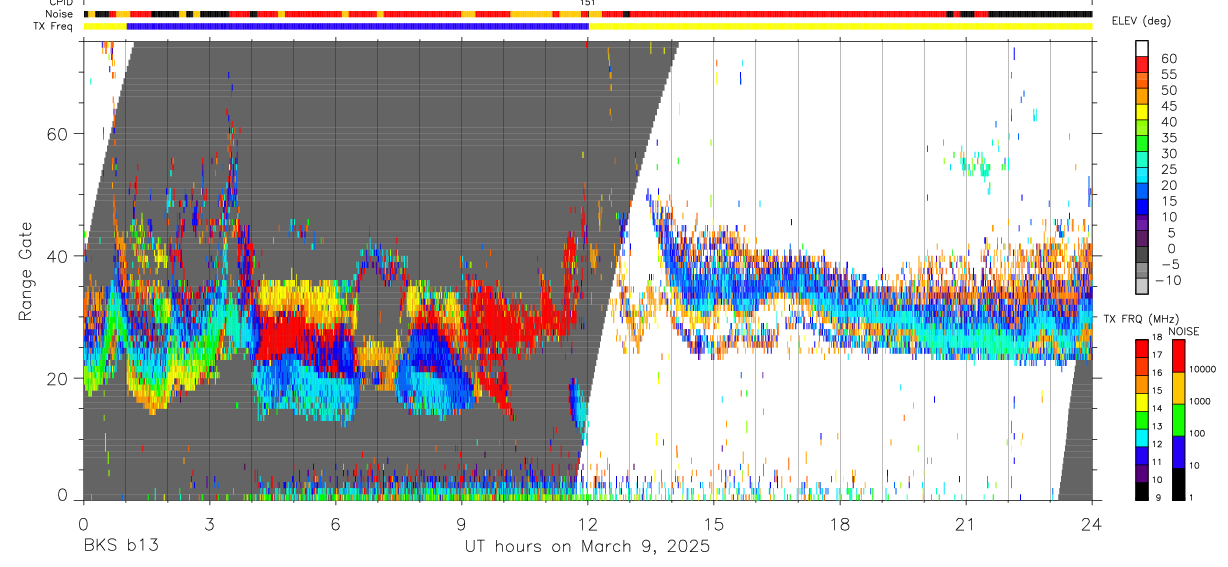Click the 55 label on elevation colorbar
The image size is (1228, 567).
1167,74
